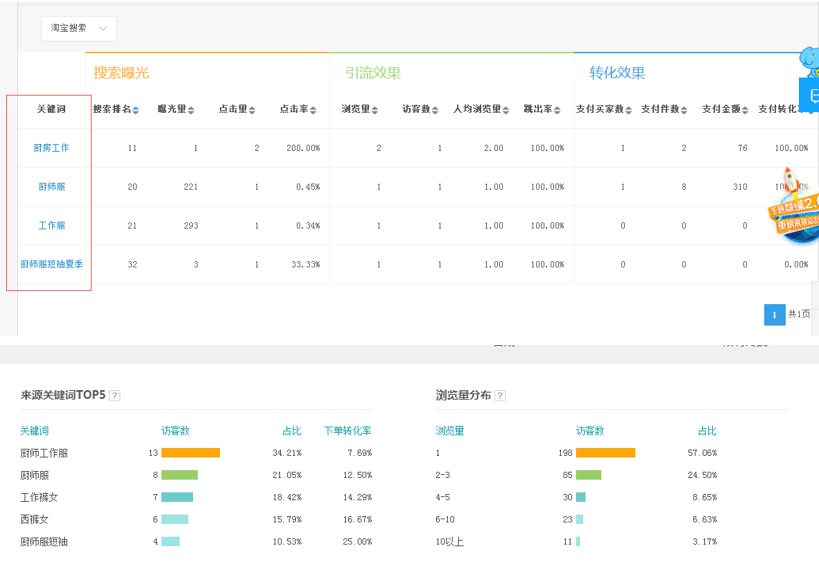Click the 关键词 column header
This screenshot has height=570, width=819.
coord(51,109)
